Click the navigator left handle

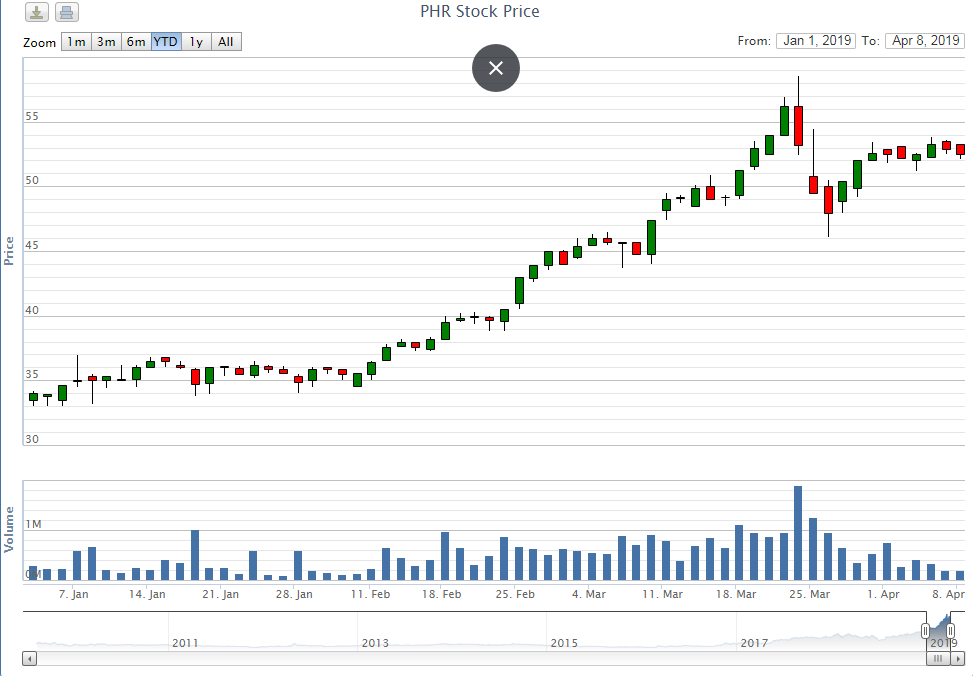tap(925, 631)
